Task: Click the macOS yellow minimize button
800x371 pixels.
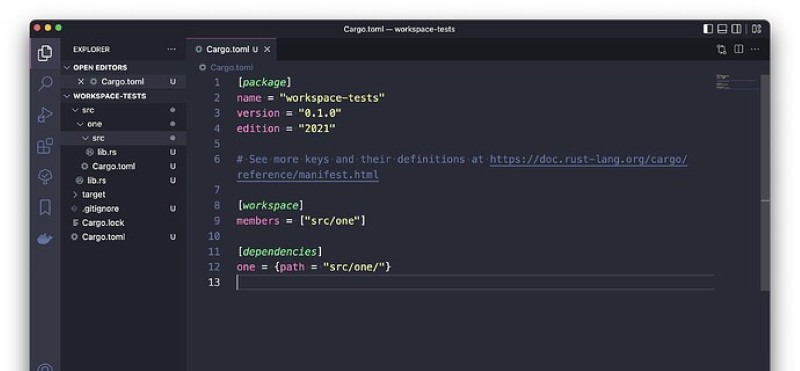Action: coord(48,28)
